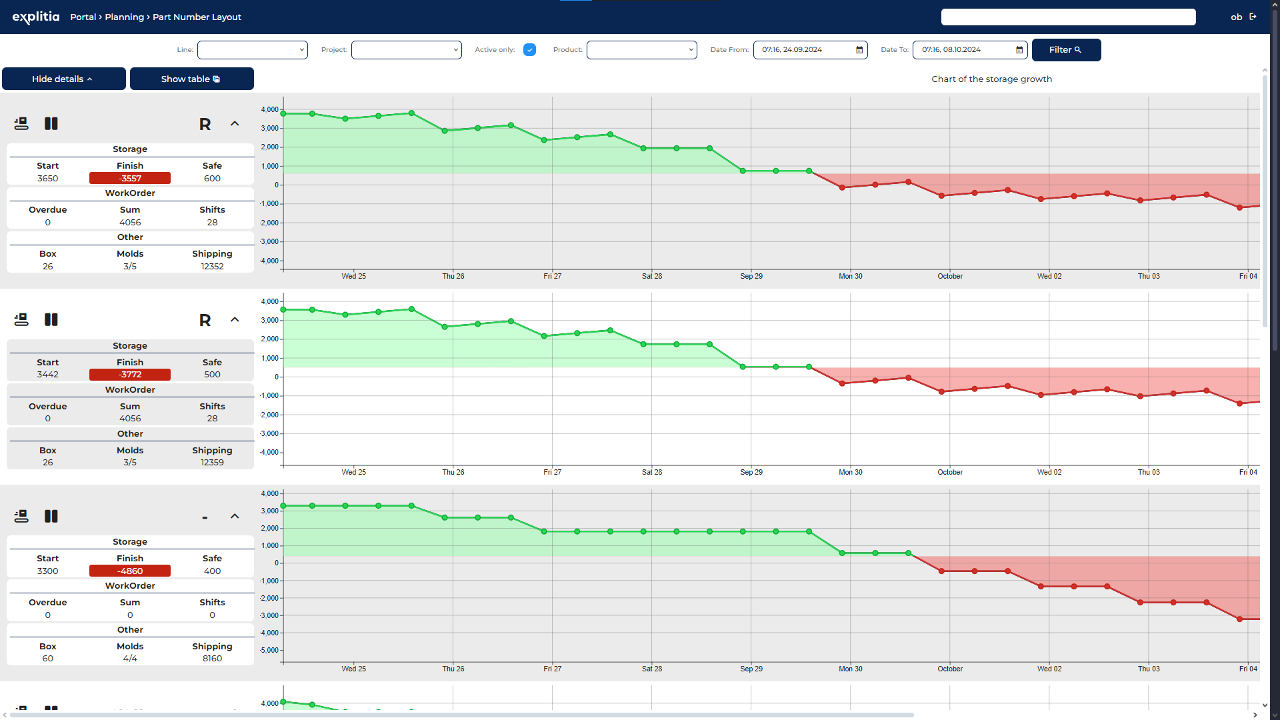Click the pallet icon in the third storage panel

point(21,516)
